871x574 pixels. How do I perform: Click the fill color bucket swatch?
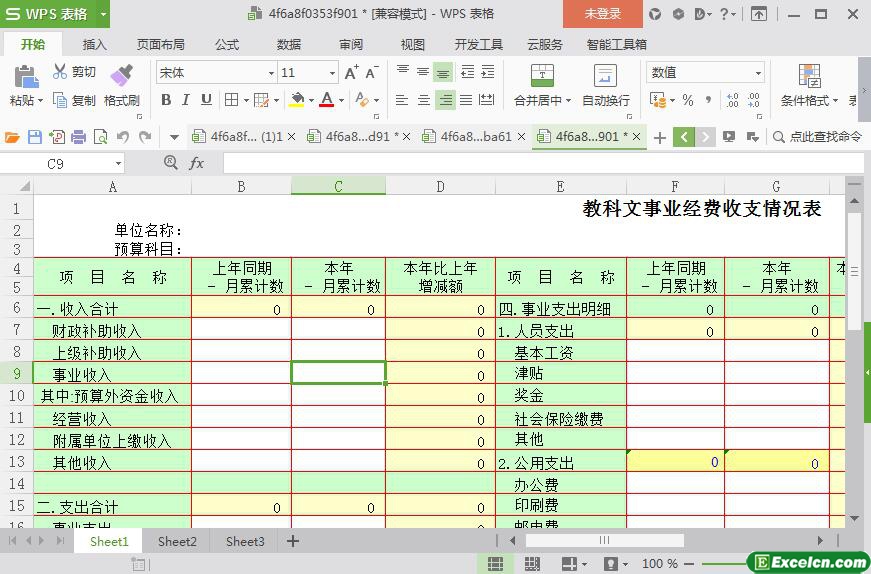(x=296, y=100)
